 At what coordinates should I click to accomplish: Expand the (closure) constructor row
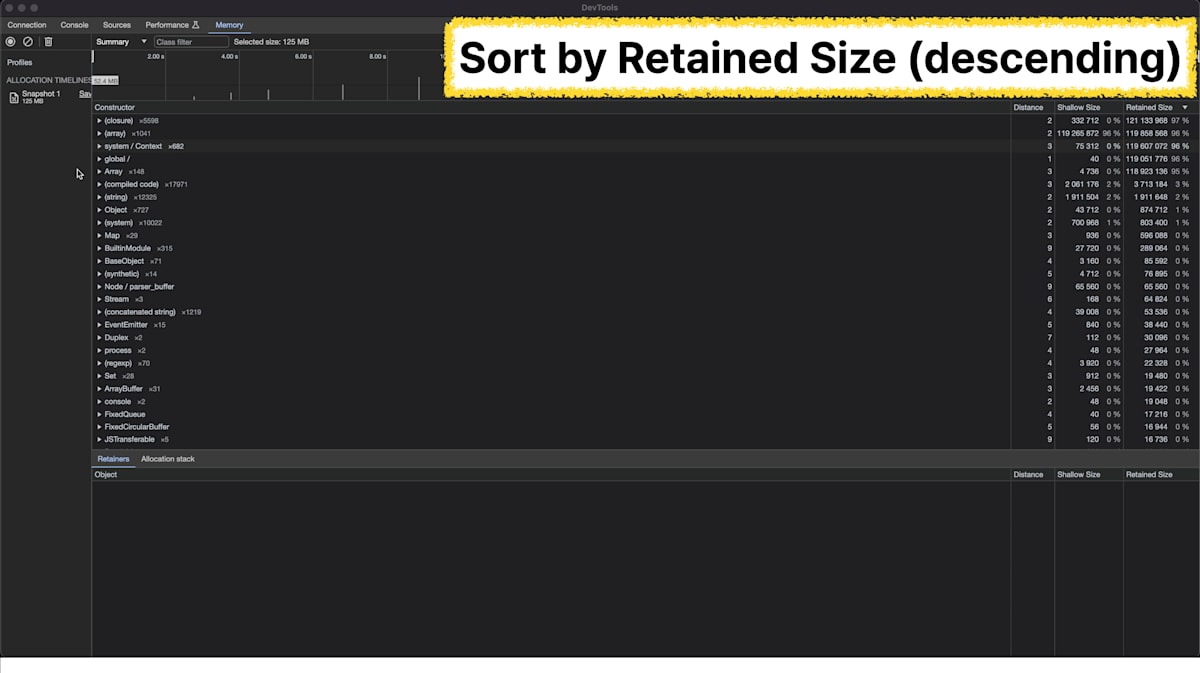coord(99,120)
